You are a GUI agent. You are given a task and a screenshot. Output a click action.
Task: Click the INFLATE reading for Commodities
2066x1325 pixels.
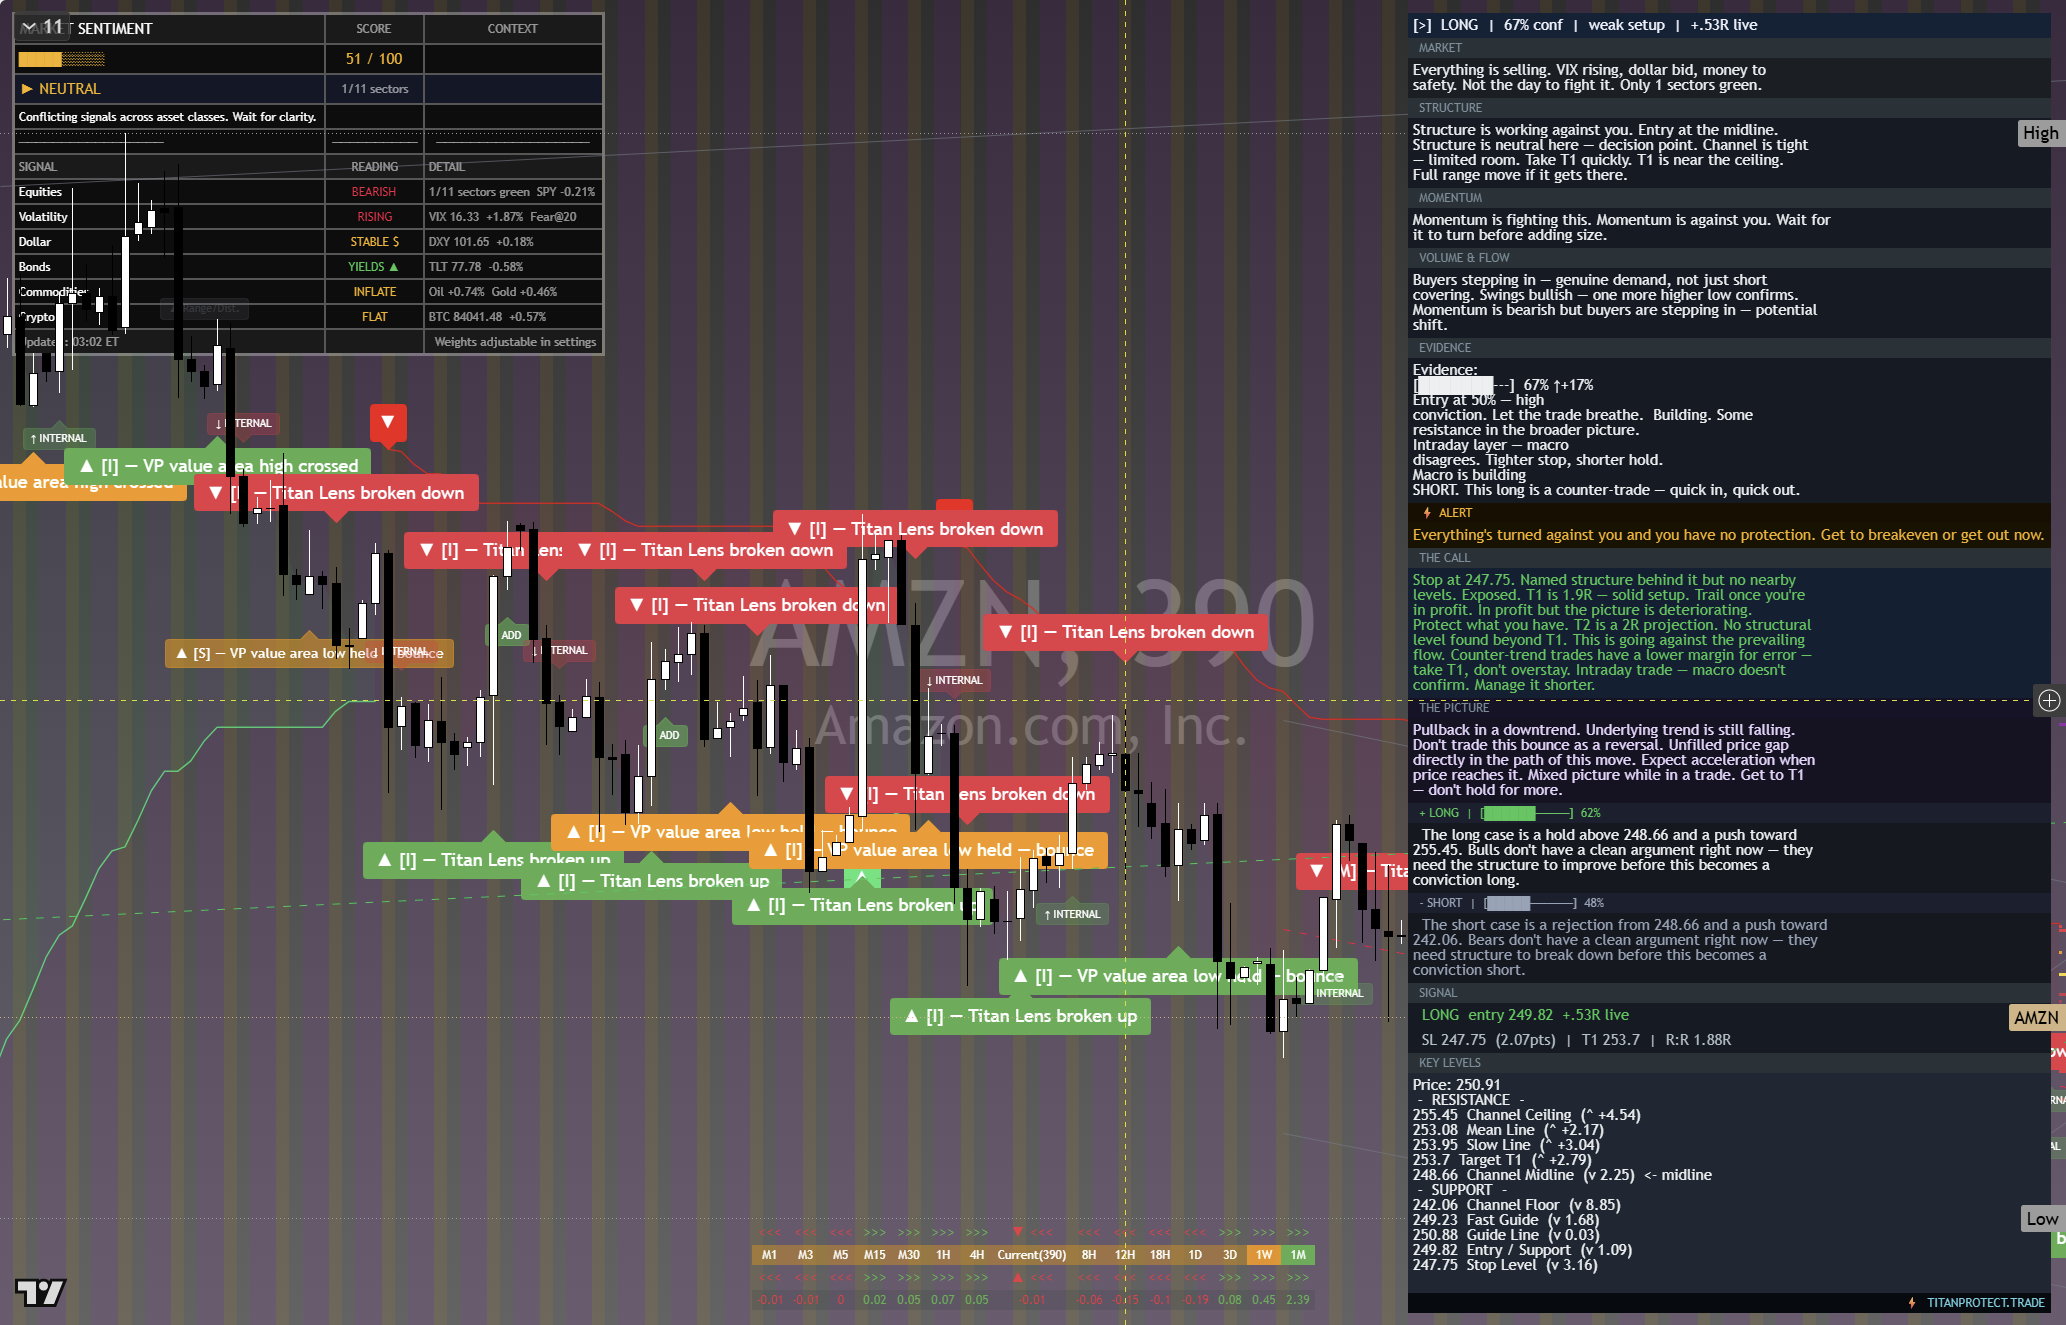point(374,292)
